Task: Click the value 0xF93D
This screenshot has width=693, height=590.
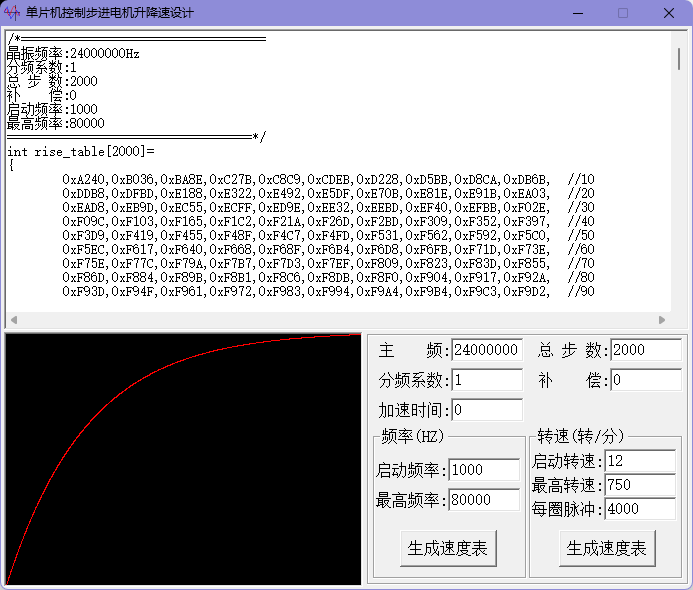Action: tap(85, 292)
